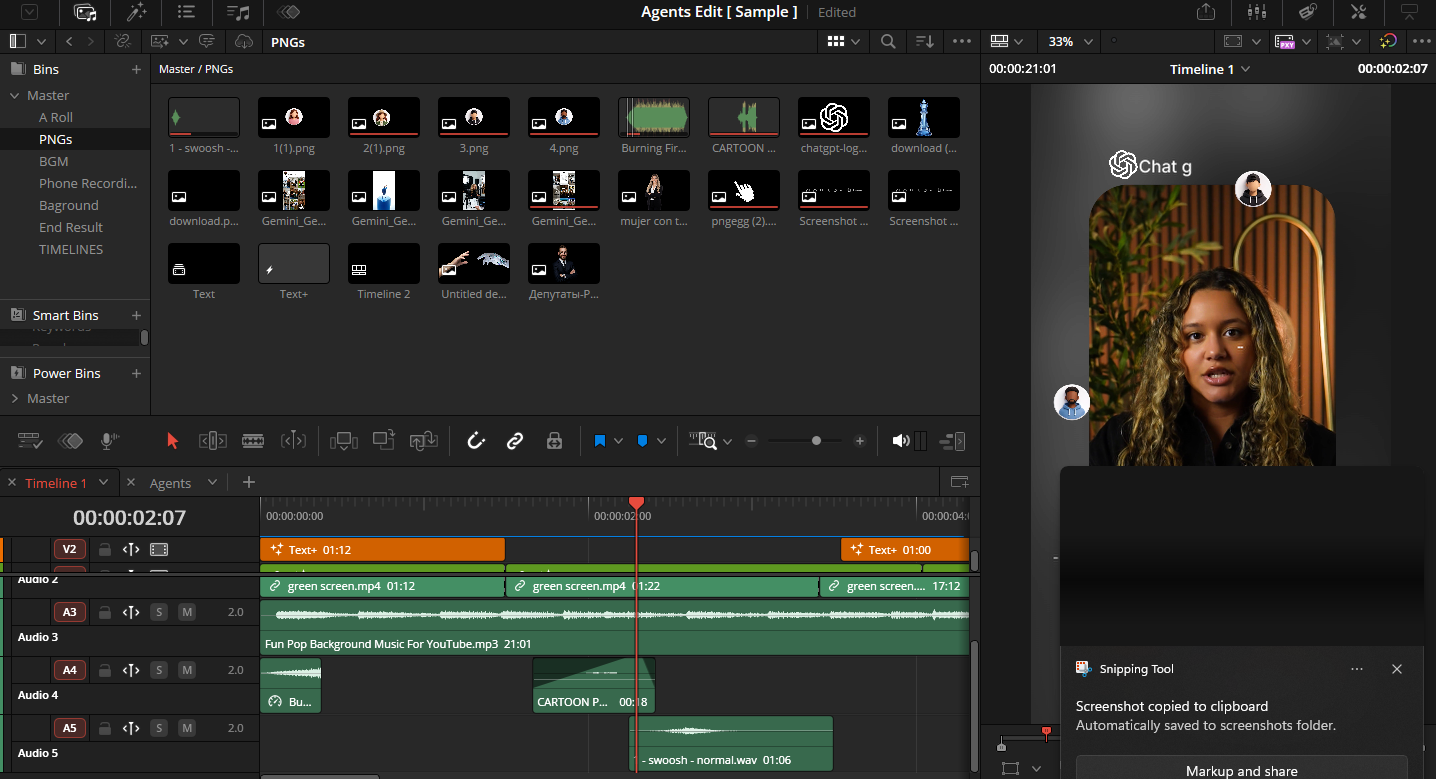Screen dimensions: 1436x779
Task: Open the flag color dropdown arrow
Action: pyautogui.click(x=619, y=441)
